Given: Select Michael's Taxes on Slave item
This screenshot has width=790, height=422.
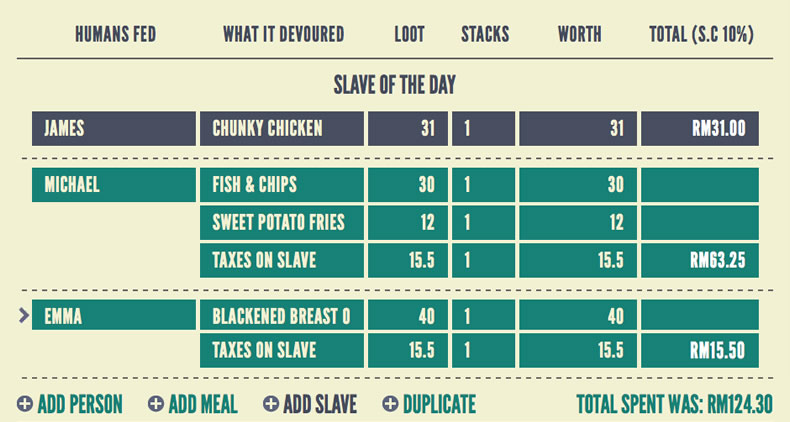Looking at the screenshot, I should (282, 260).
